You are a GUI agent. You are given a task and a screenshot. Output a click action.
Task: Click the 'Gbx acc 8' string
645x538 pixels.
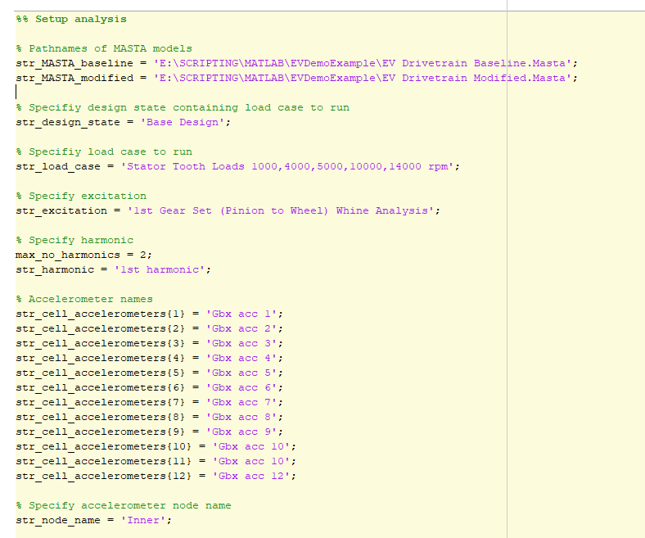pyautogui.click(x=241, y=417)
